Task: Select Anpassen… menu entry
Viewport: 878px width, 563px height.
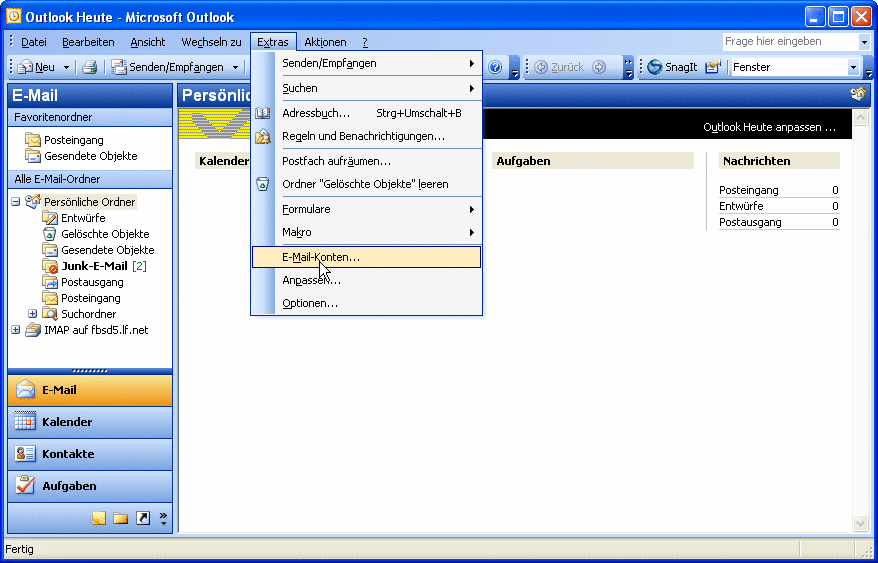Action: 367,280
